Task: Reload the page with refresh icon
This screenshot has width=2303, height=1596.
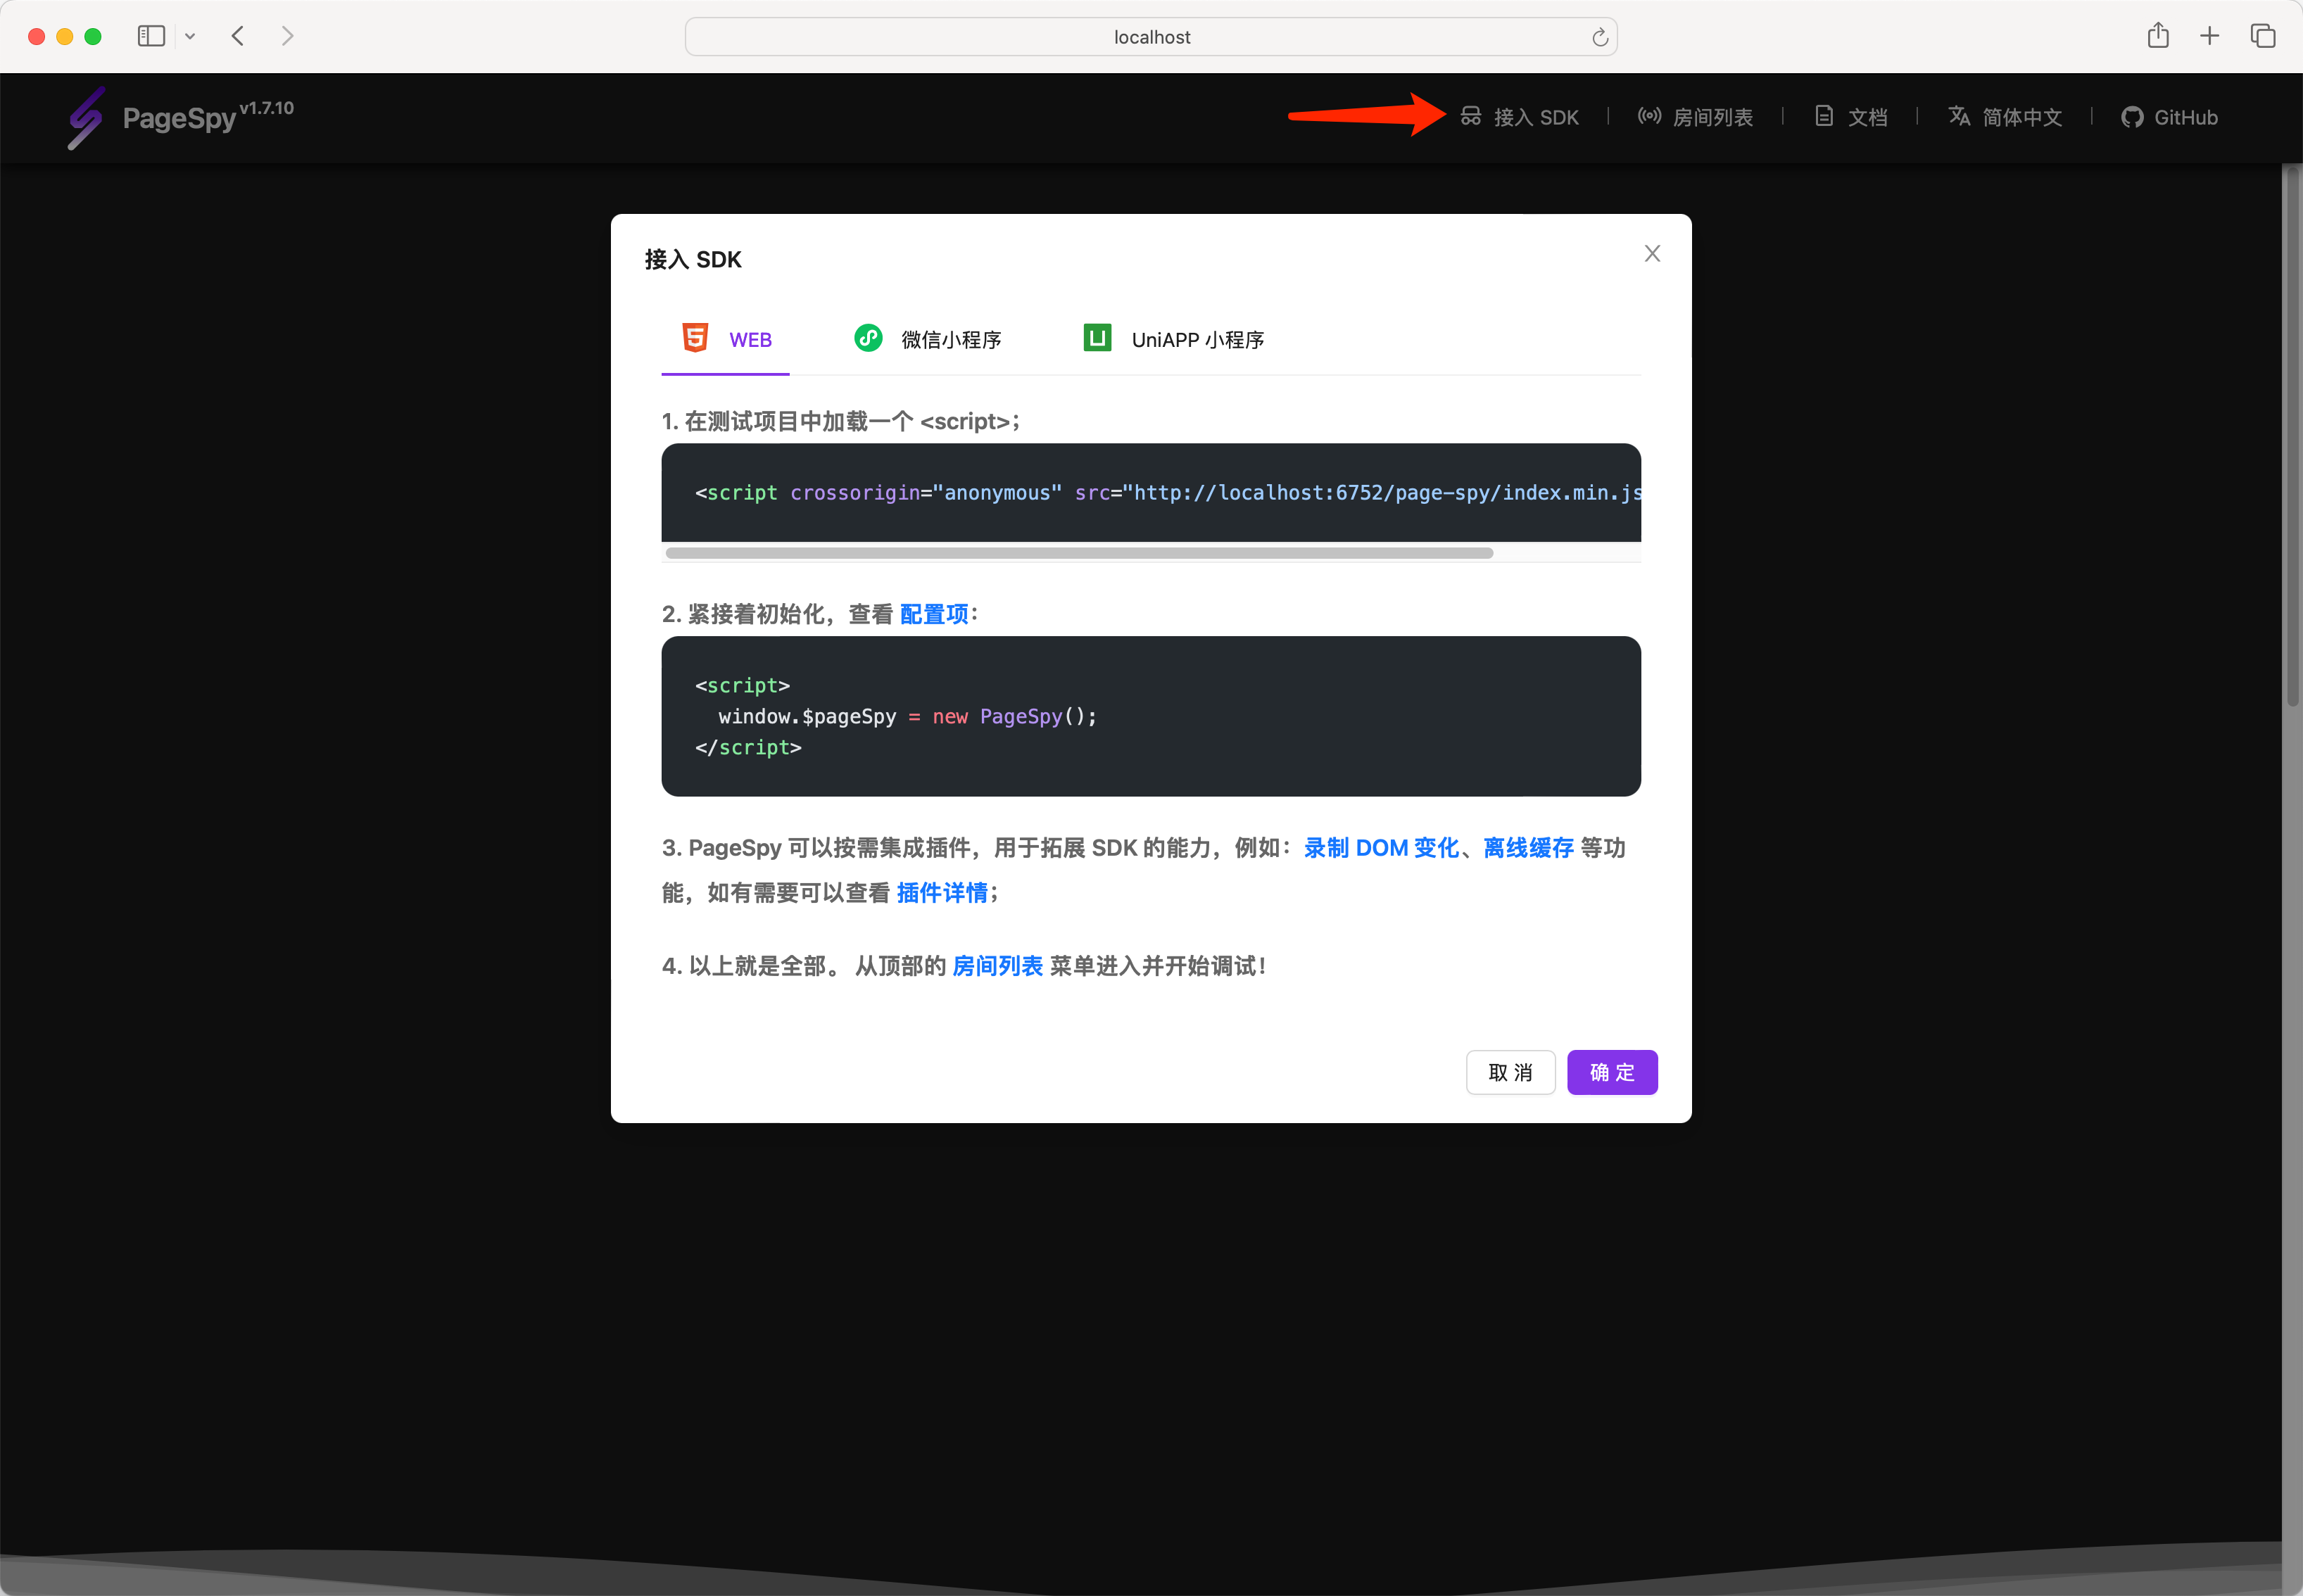Action: pos(1600,37)
